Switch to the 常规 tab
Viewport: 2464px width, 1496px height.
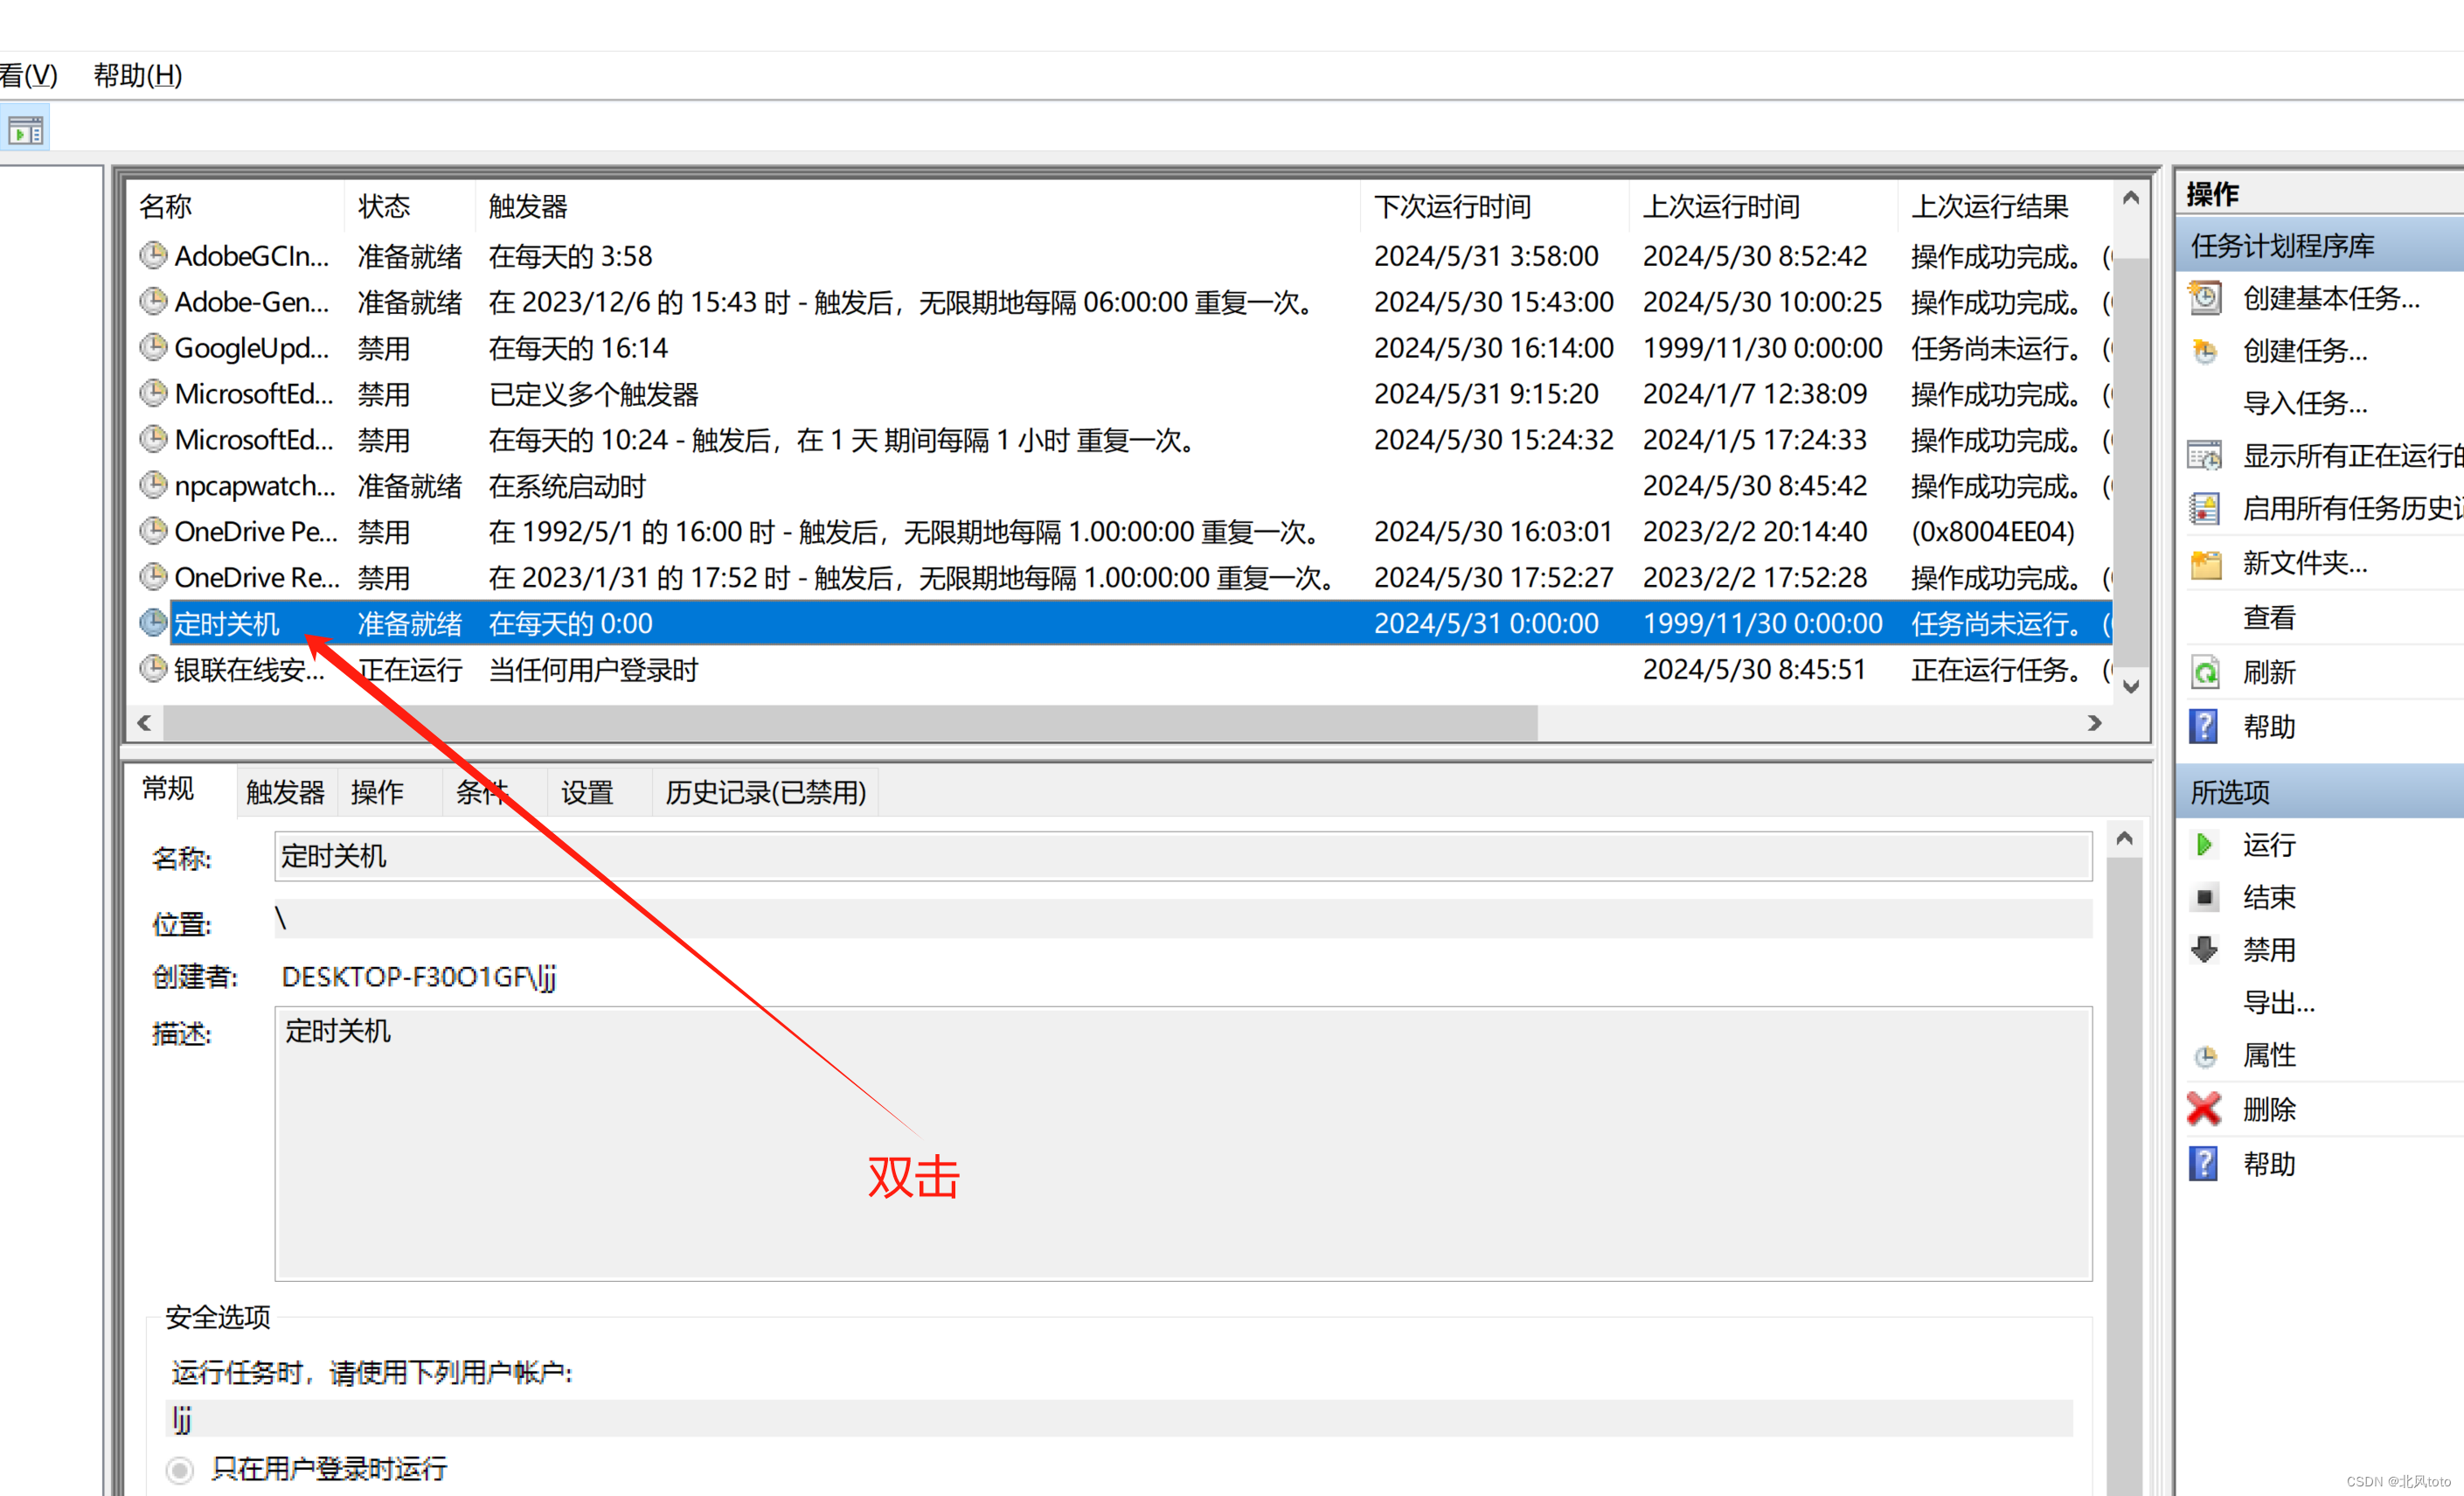[x=168, y=789]
